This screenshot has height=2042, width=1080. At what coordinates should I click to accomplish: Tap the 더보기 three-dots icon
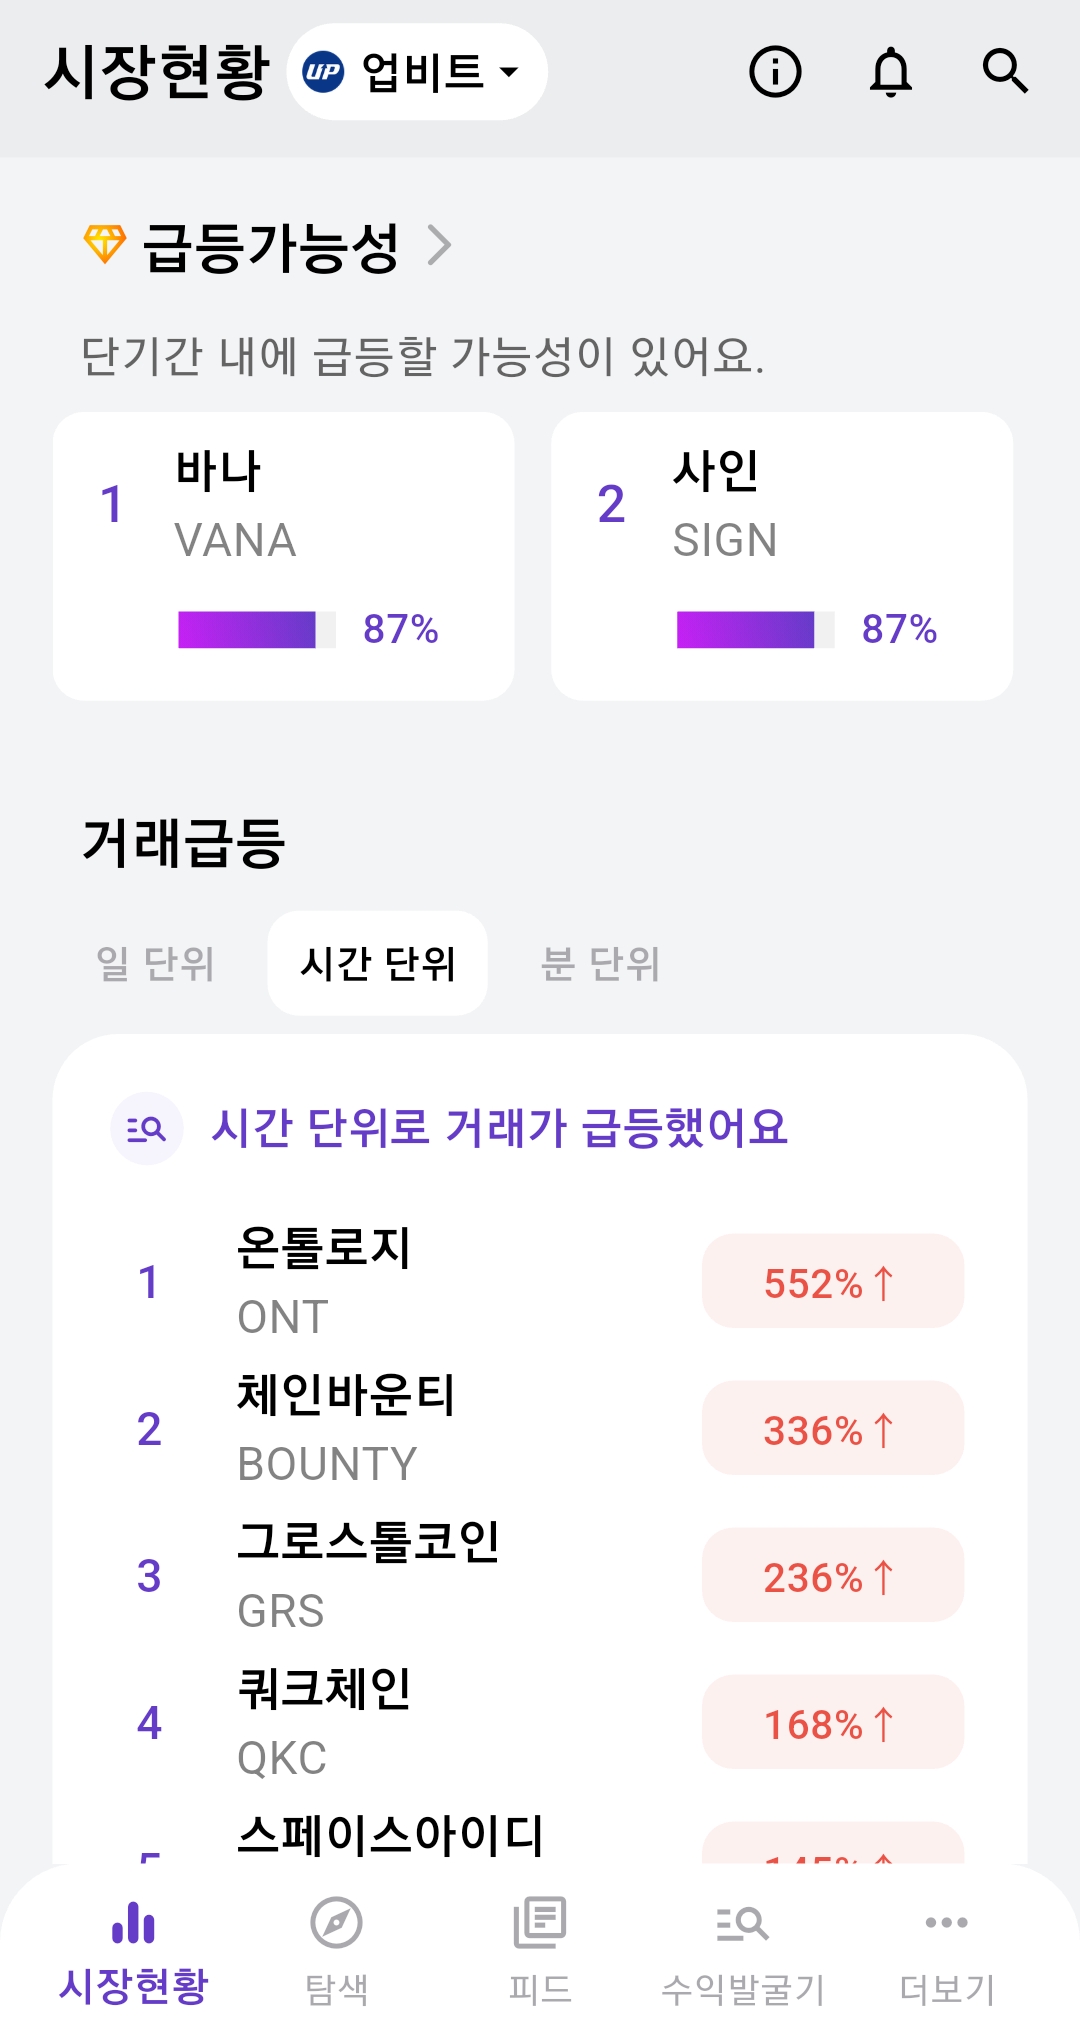point(946,1923)
